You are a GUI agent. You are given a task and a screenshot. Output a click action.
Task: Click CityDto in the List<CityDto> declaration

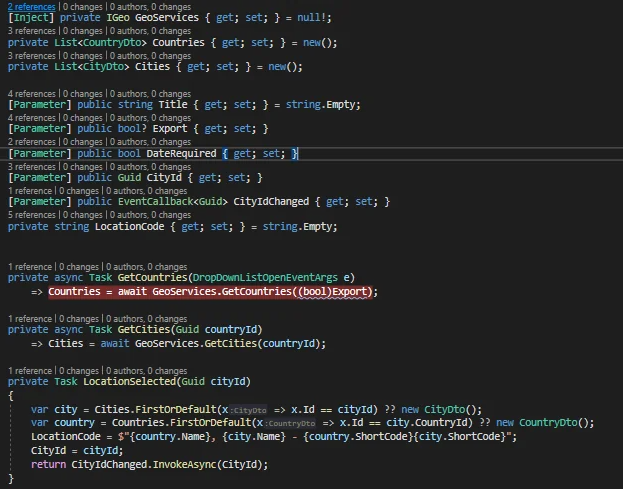tap(103, 67)
